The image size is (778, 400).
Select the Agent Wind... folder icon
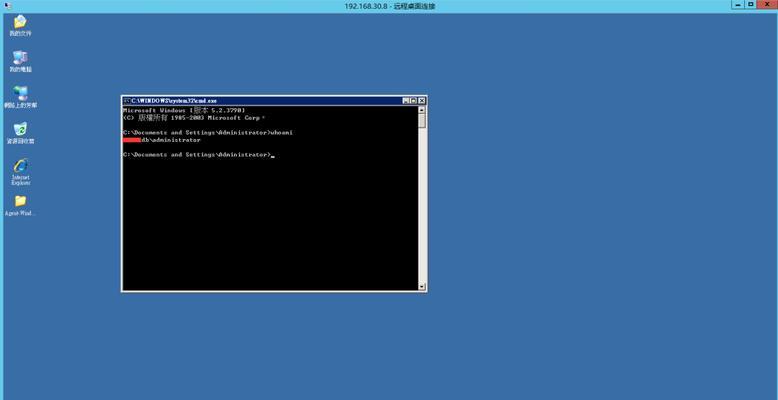[x=20, y=205]
